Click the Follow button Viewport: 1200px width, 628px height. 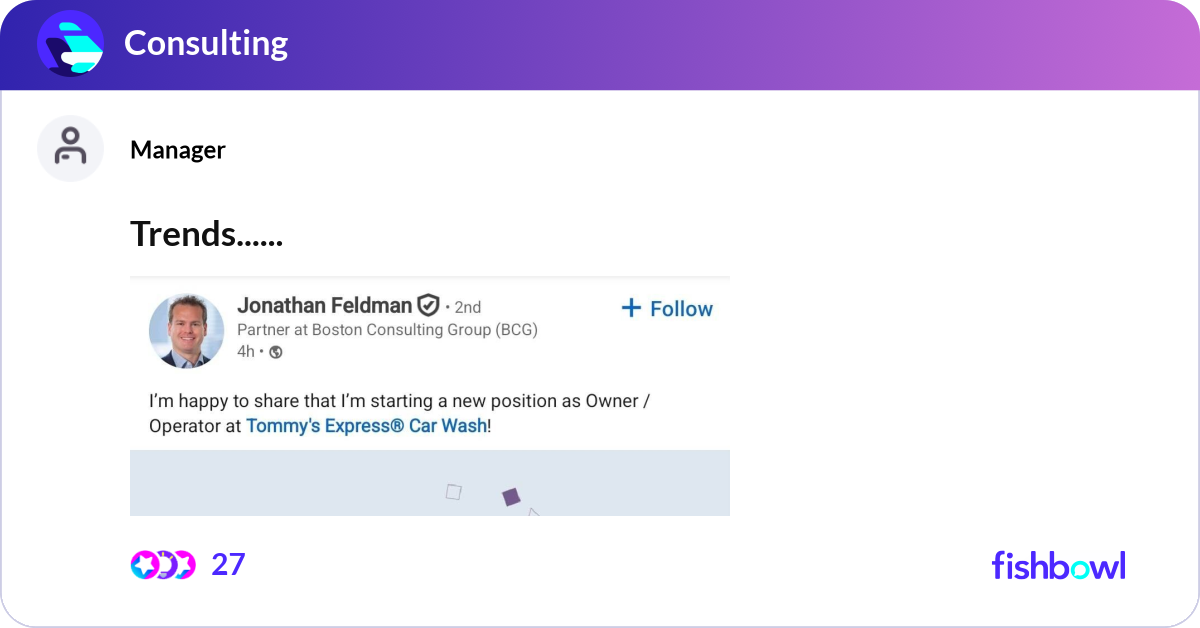point(665,308)
